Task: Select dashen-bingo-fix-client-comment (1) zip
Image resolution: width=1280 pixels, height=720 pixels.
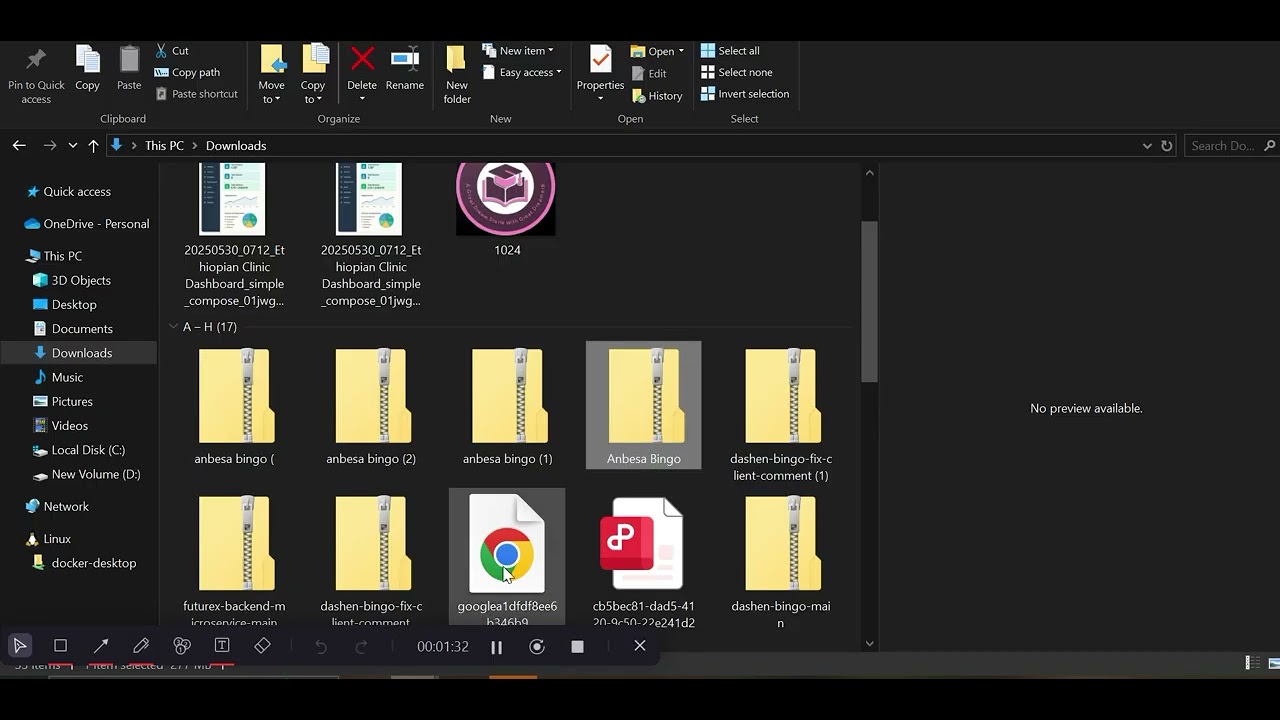Action: click(x=781, y=413)
